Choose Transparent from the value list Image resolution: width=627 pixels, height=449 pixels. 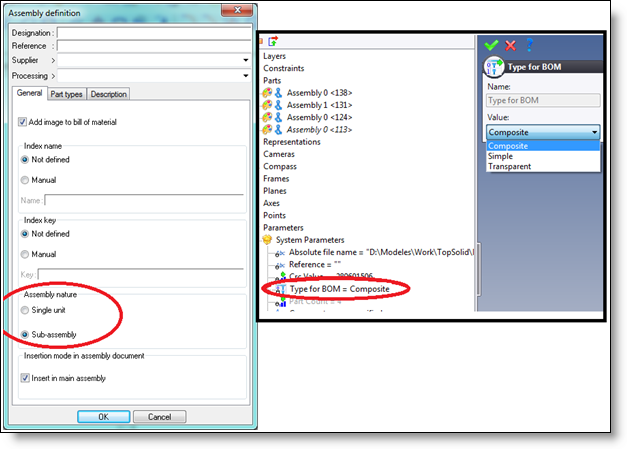tap(509, 167)
